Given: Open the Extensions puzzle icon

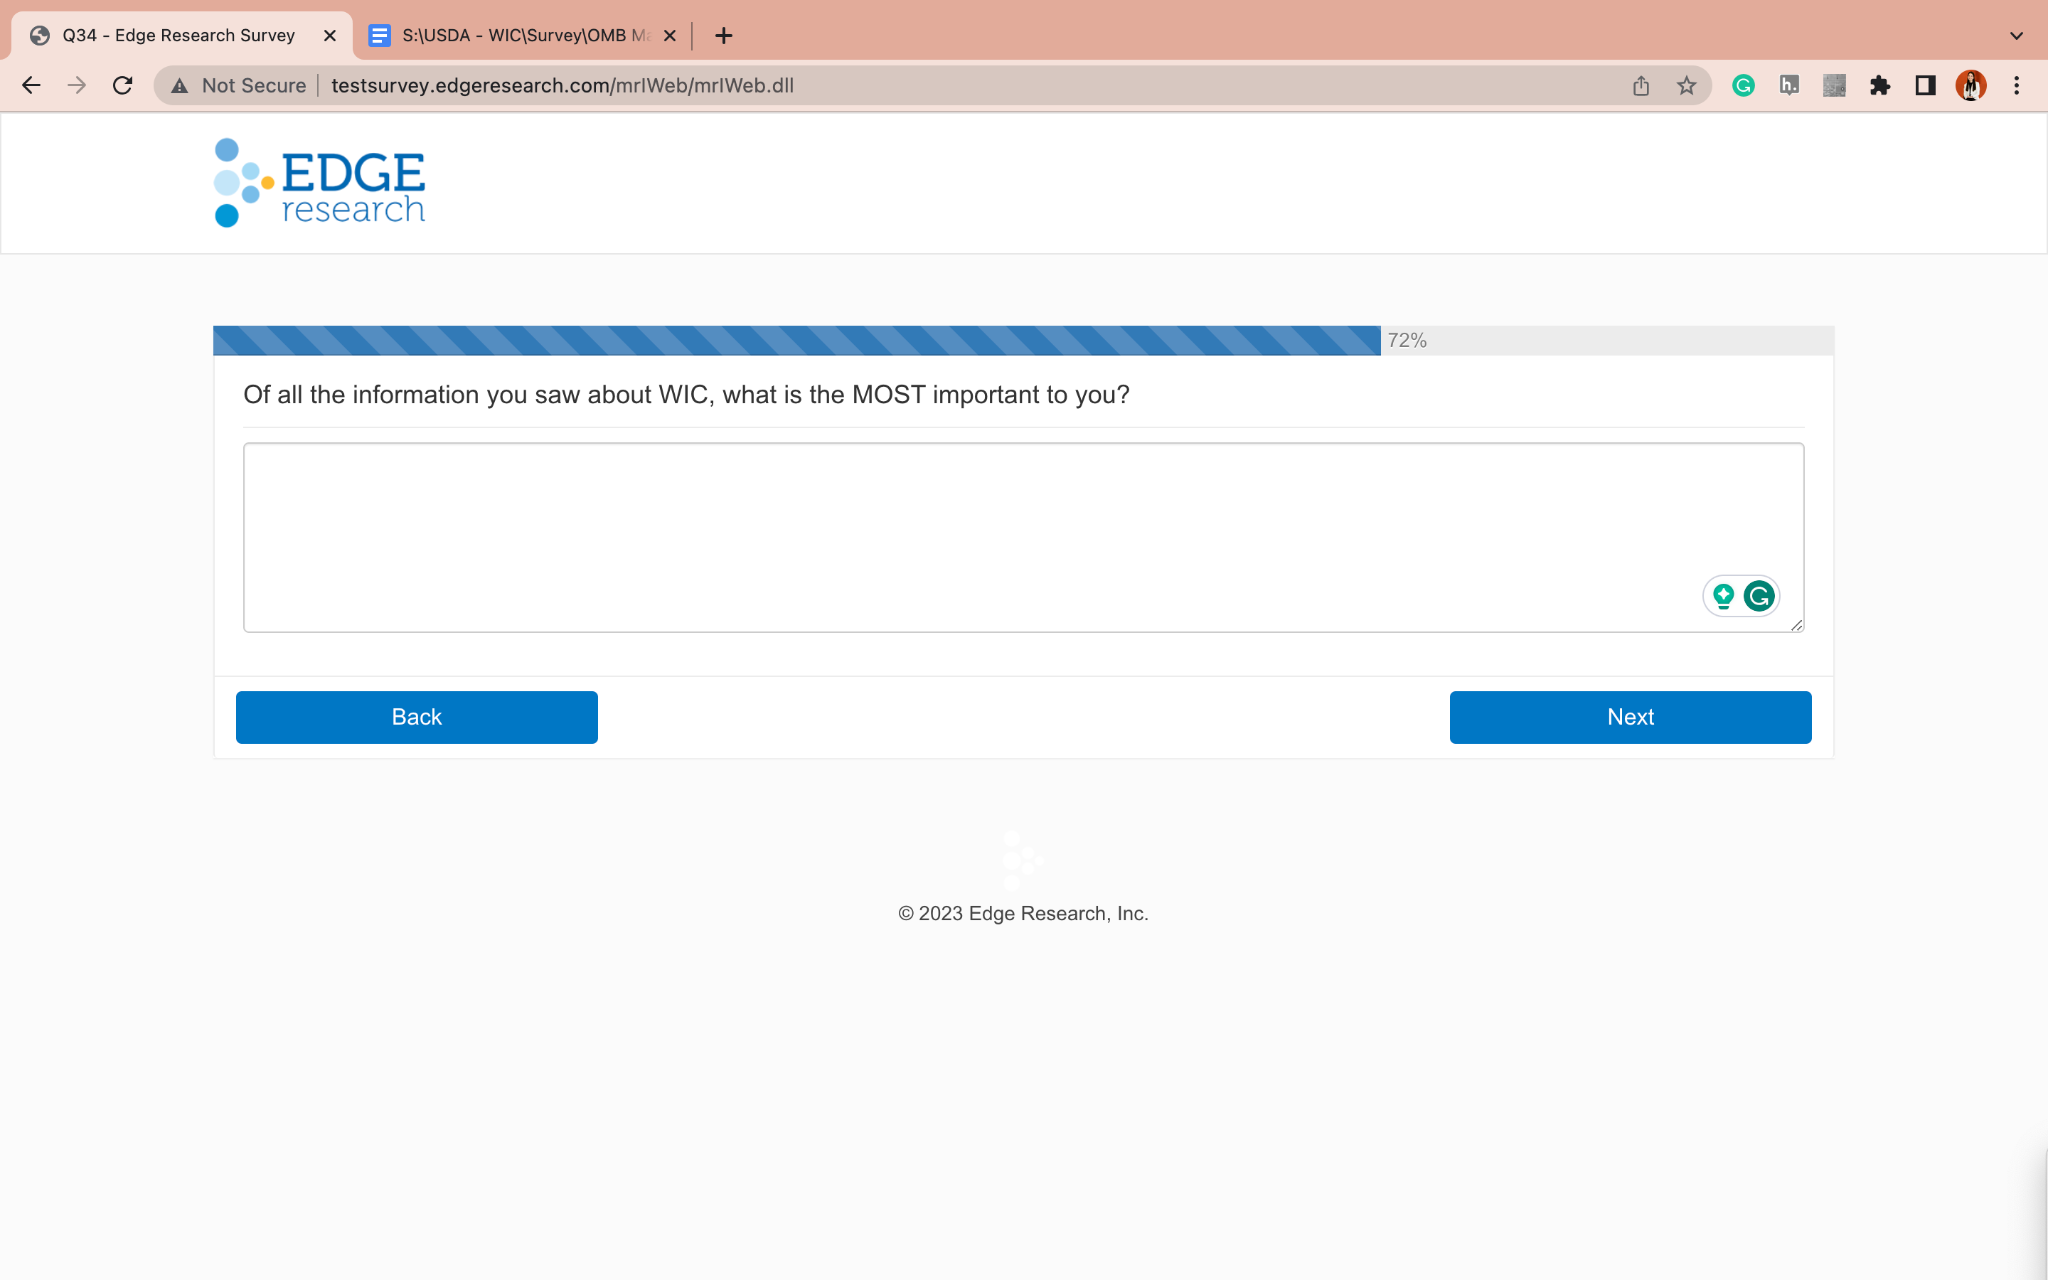Looking at the screenshot, I should [x=1880, y=86].
